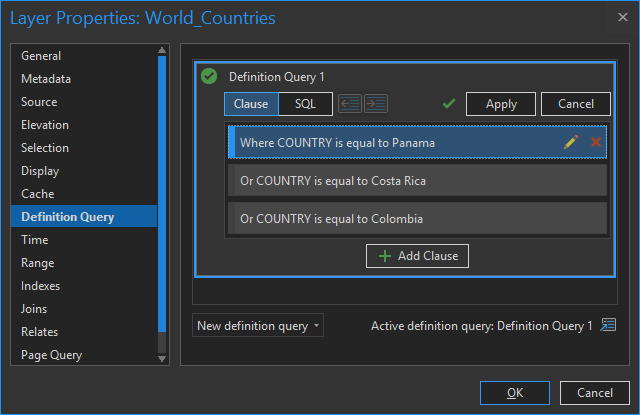Open the Metadata properties tab
The image size is (640, 415).
(46, 79)
